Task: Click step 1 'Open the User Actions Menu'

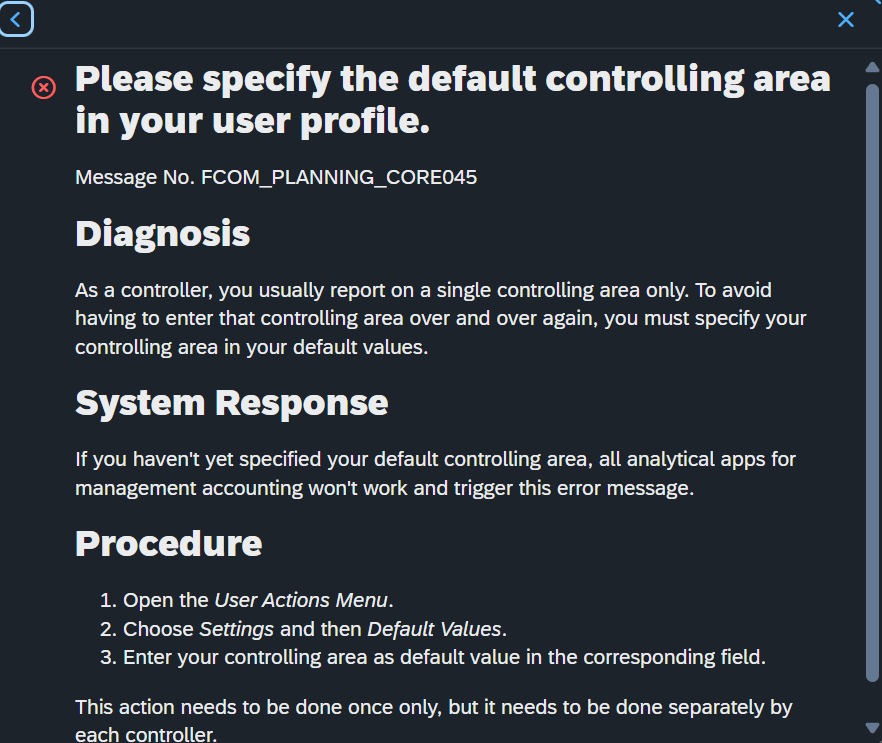Action: click(x=246, y=600)
